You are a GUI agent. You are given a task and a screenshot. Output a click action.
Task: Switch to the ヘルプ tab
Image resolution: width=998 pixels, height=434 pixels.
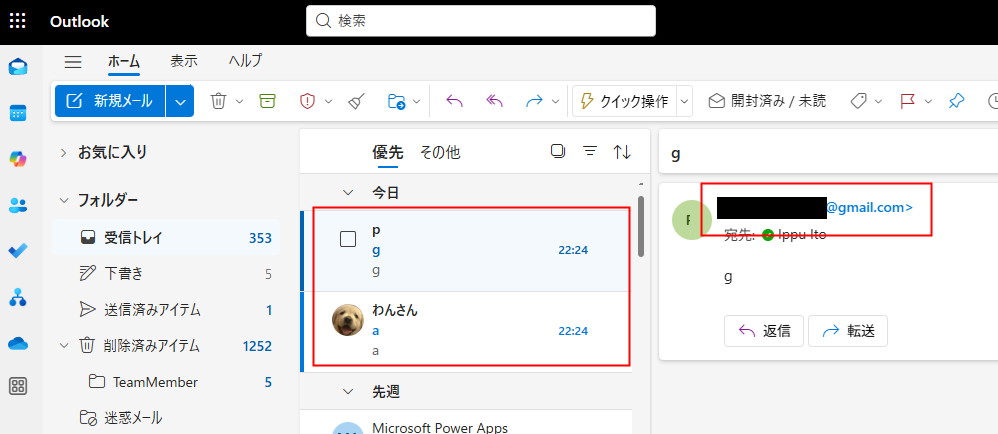(245, 61)
